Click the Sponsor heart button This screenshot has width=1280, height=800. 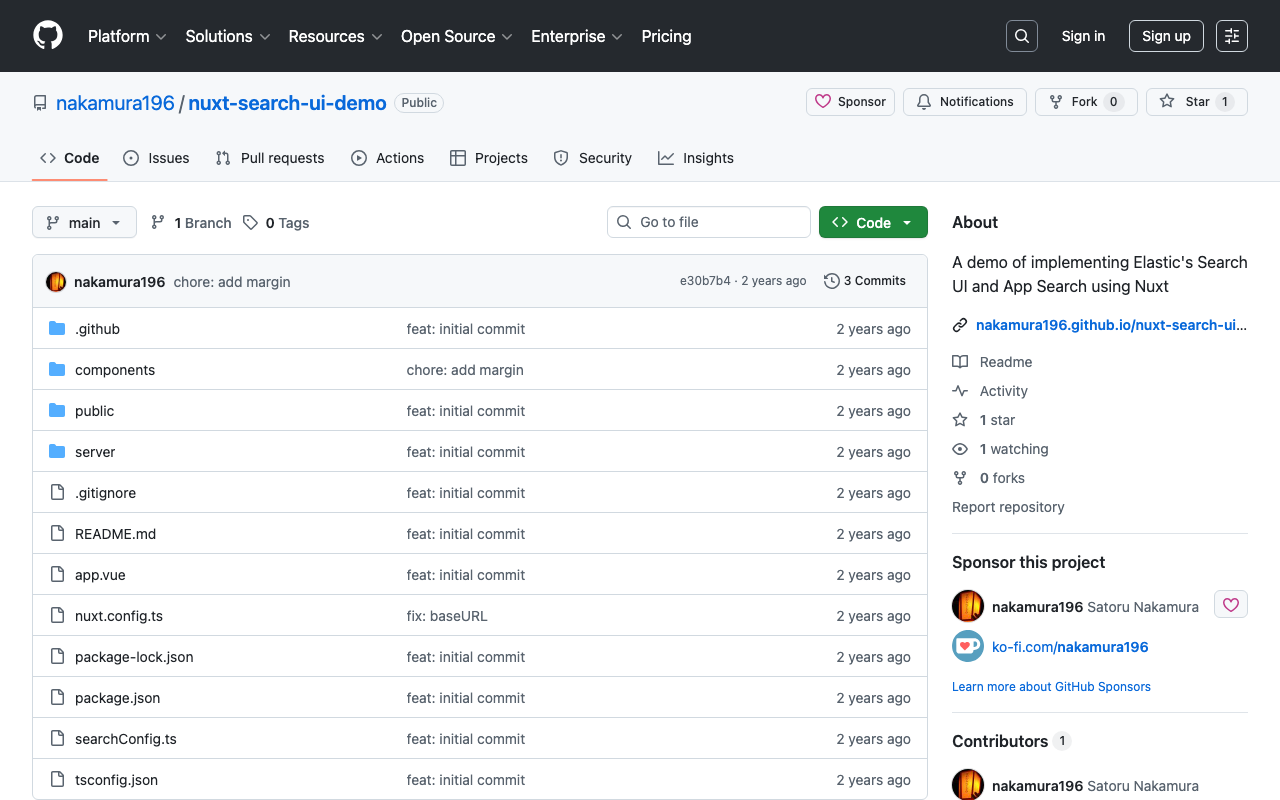[x=850, y=102]
